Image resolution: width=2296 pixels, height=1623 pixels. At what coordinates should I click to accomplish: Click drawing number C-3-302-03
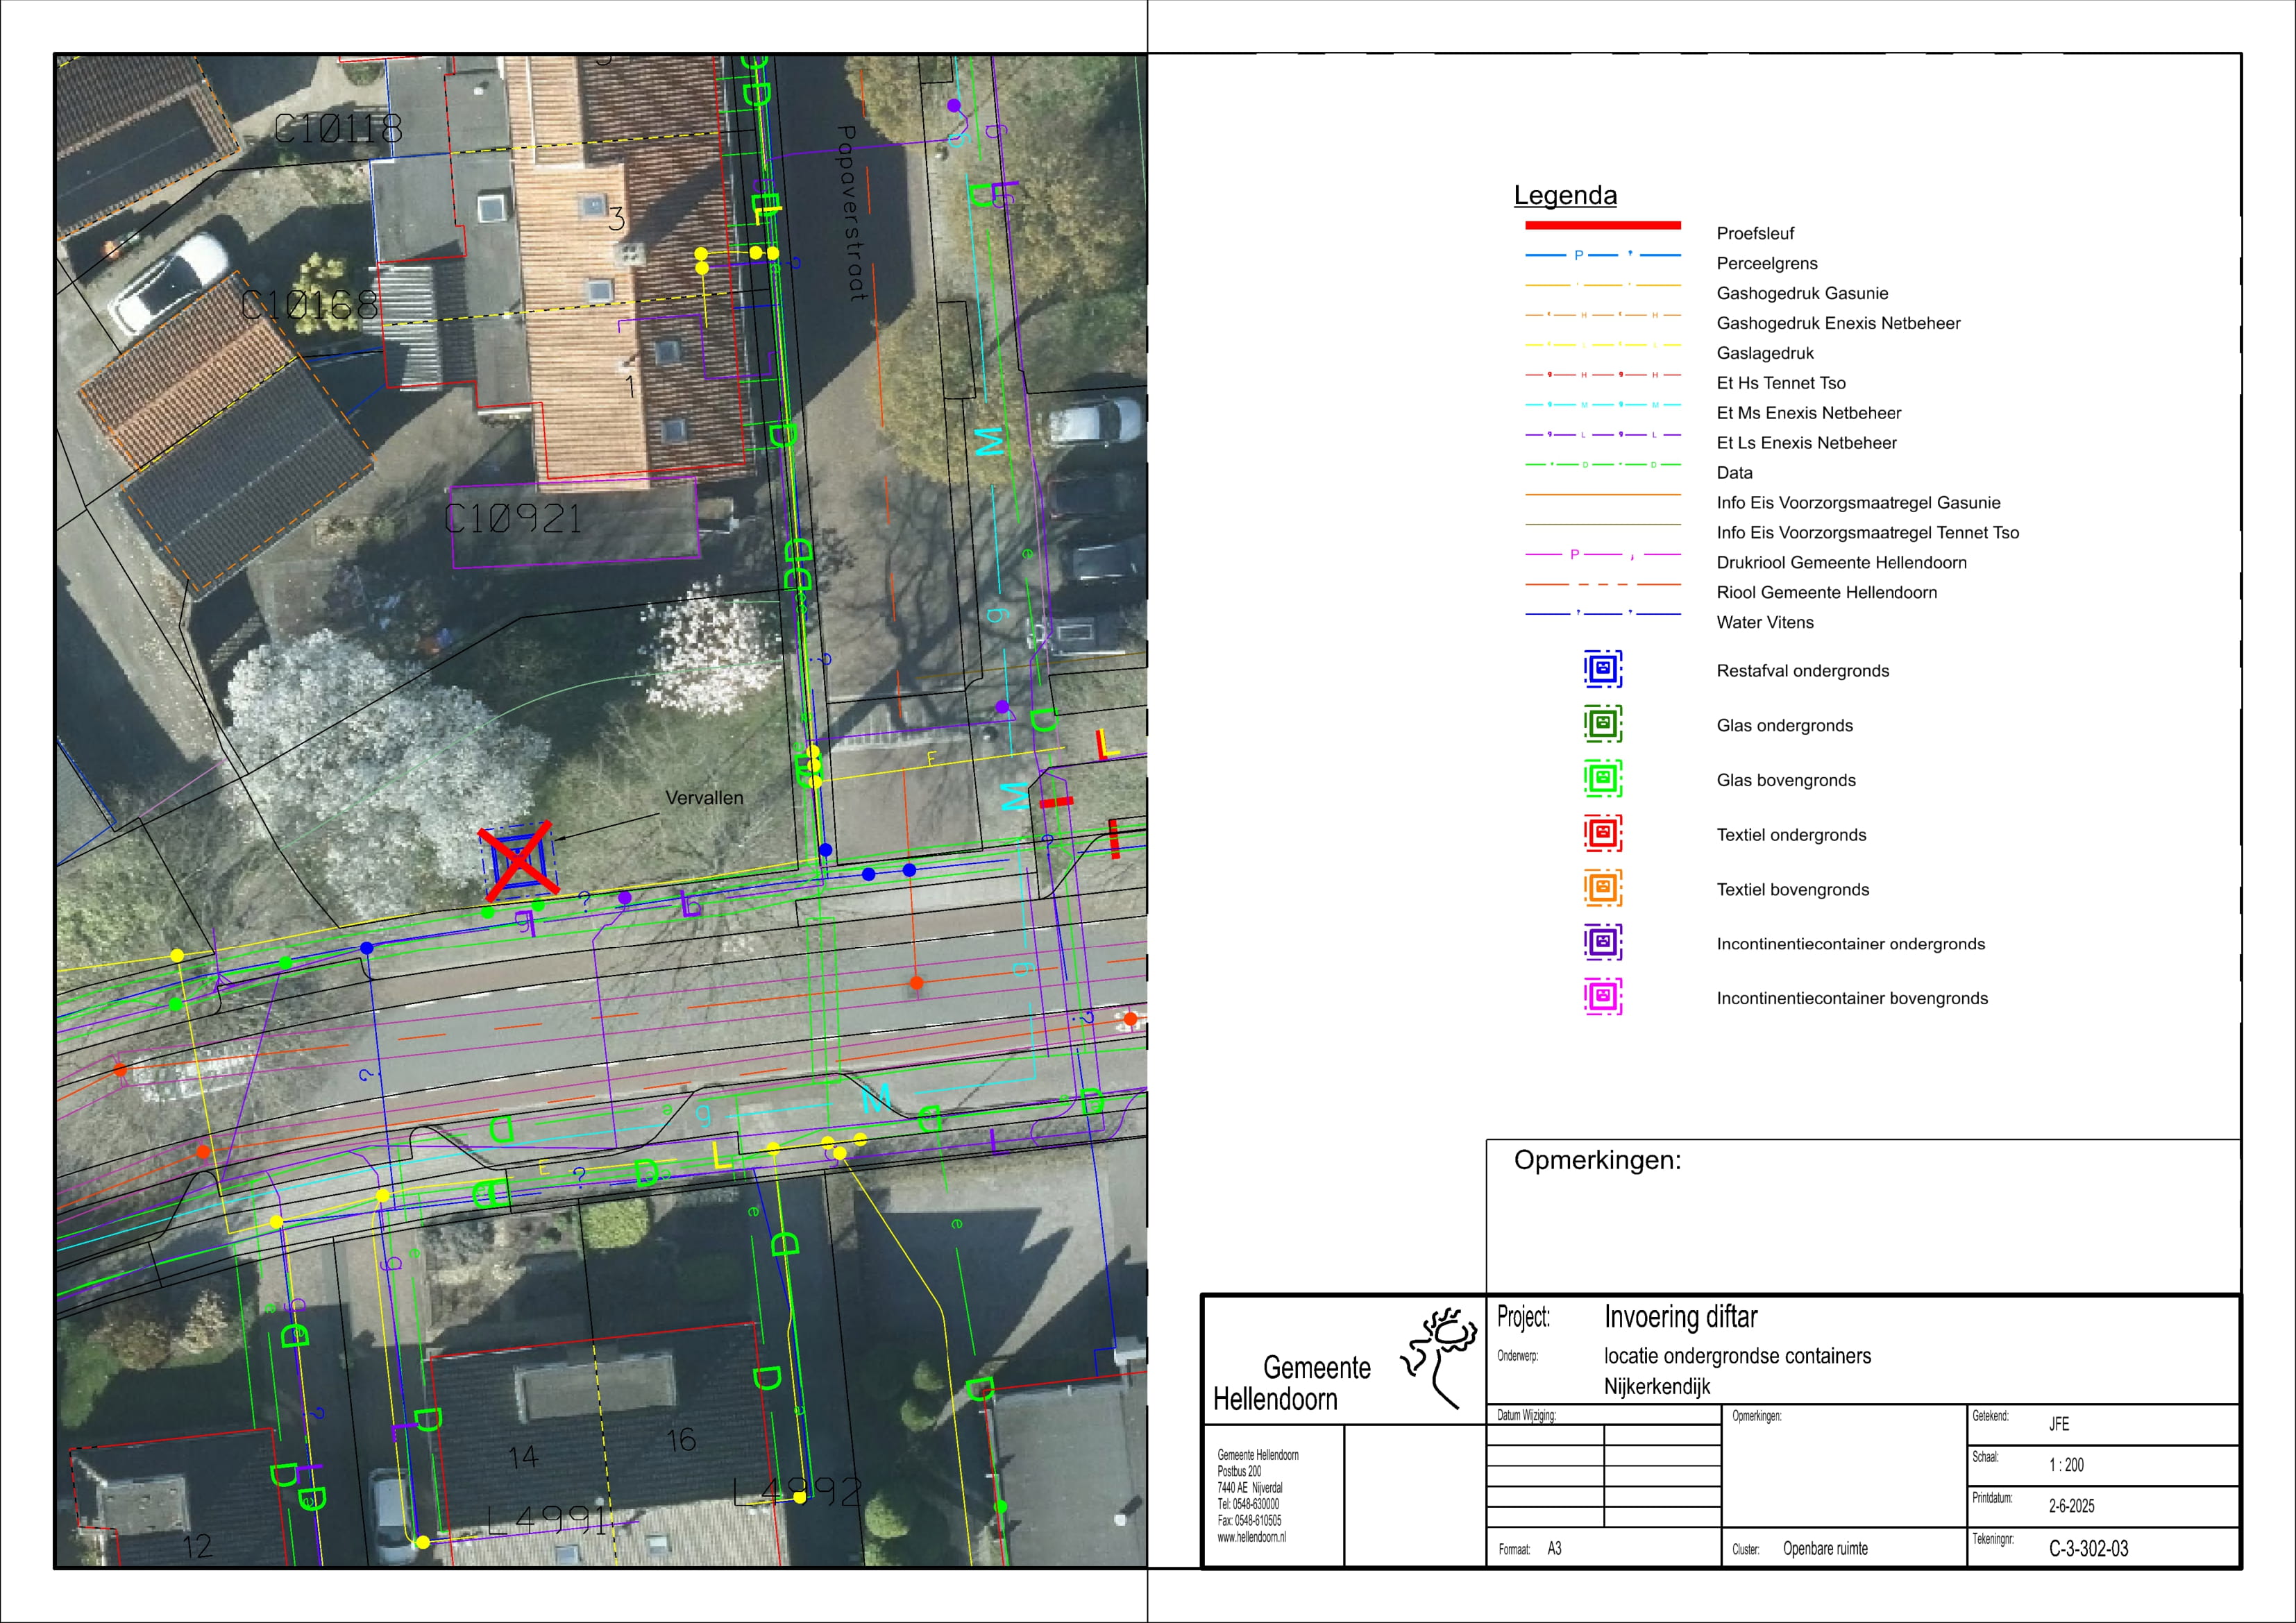2088,1549
